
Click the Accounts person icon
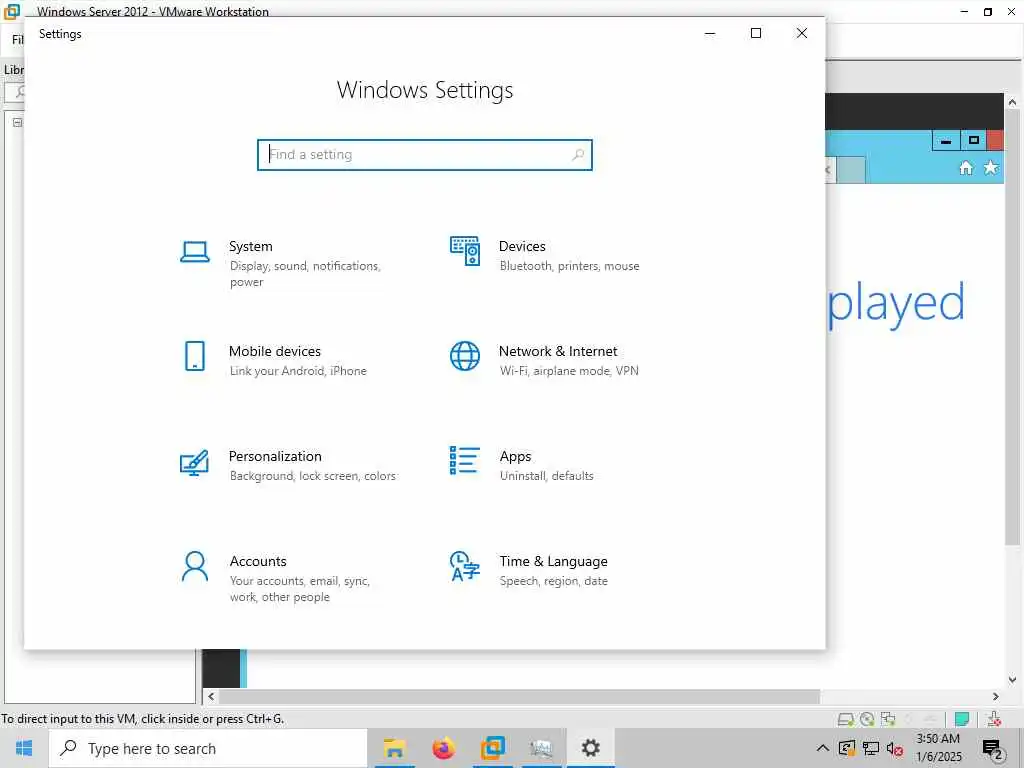pos(195,566)
